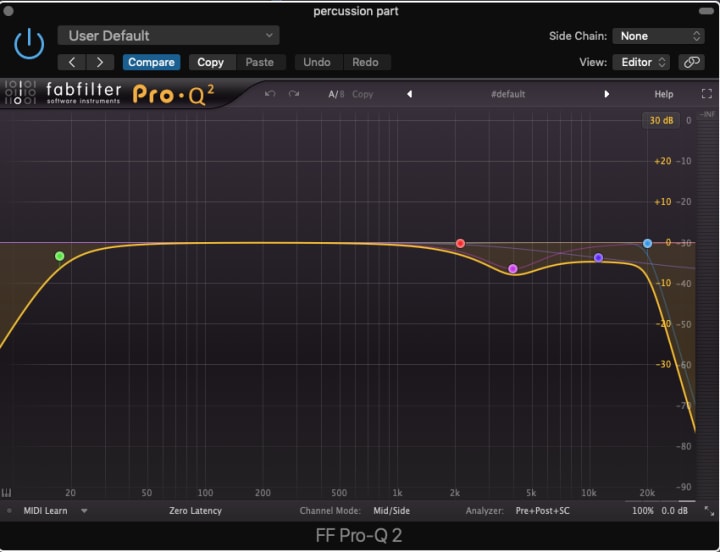Toggle the Compare button
The width and height of the screenshot is (720, 552).
click(151, 62)
